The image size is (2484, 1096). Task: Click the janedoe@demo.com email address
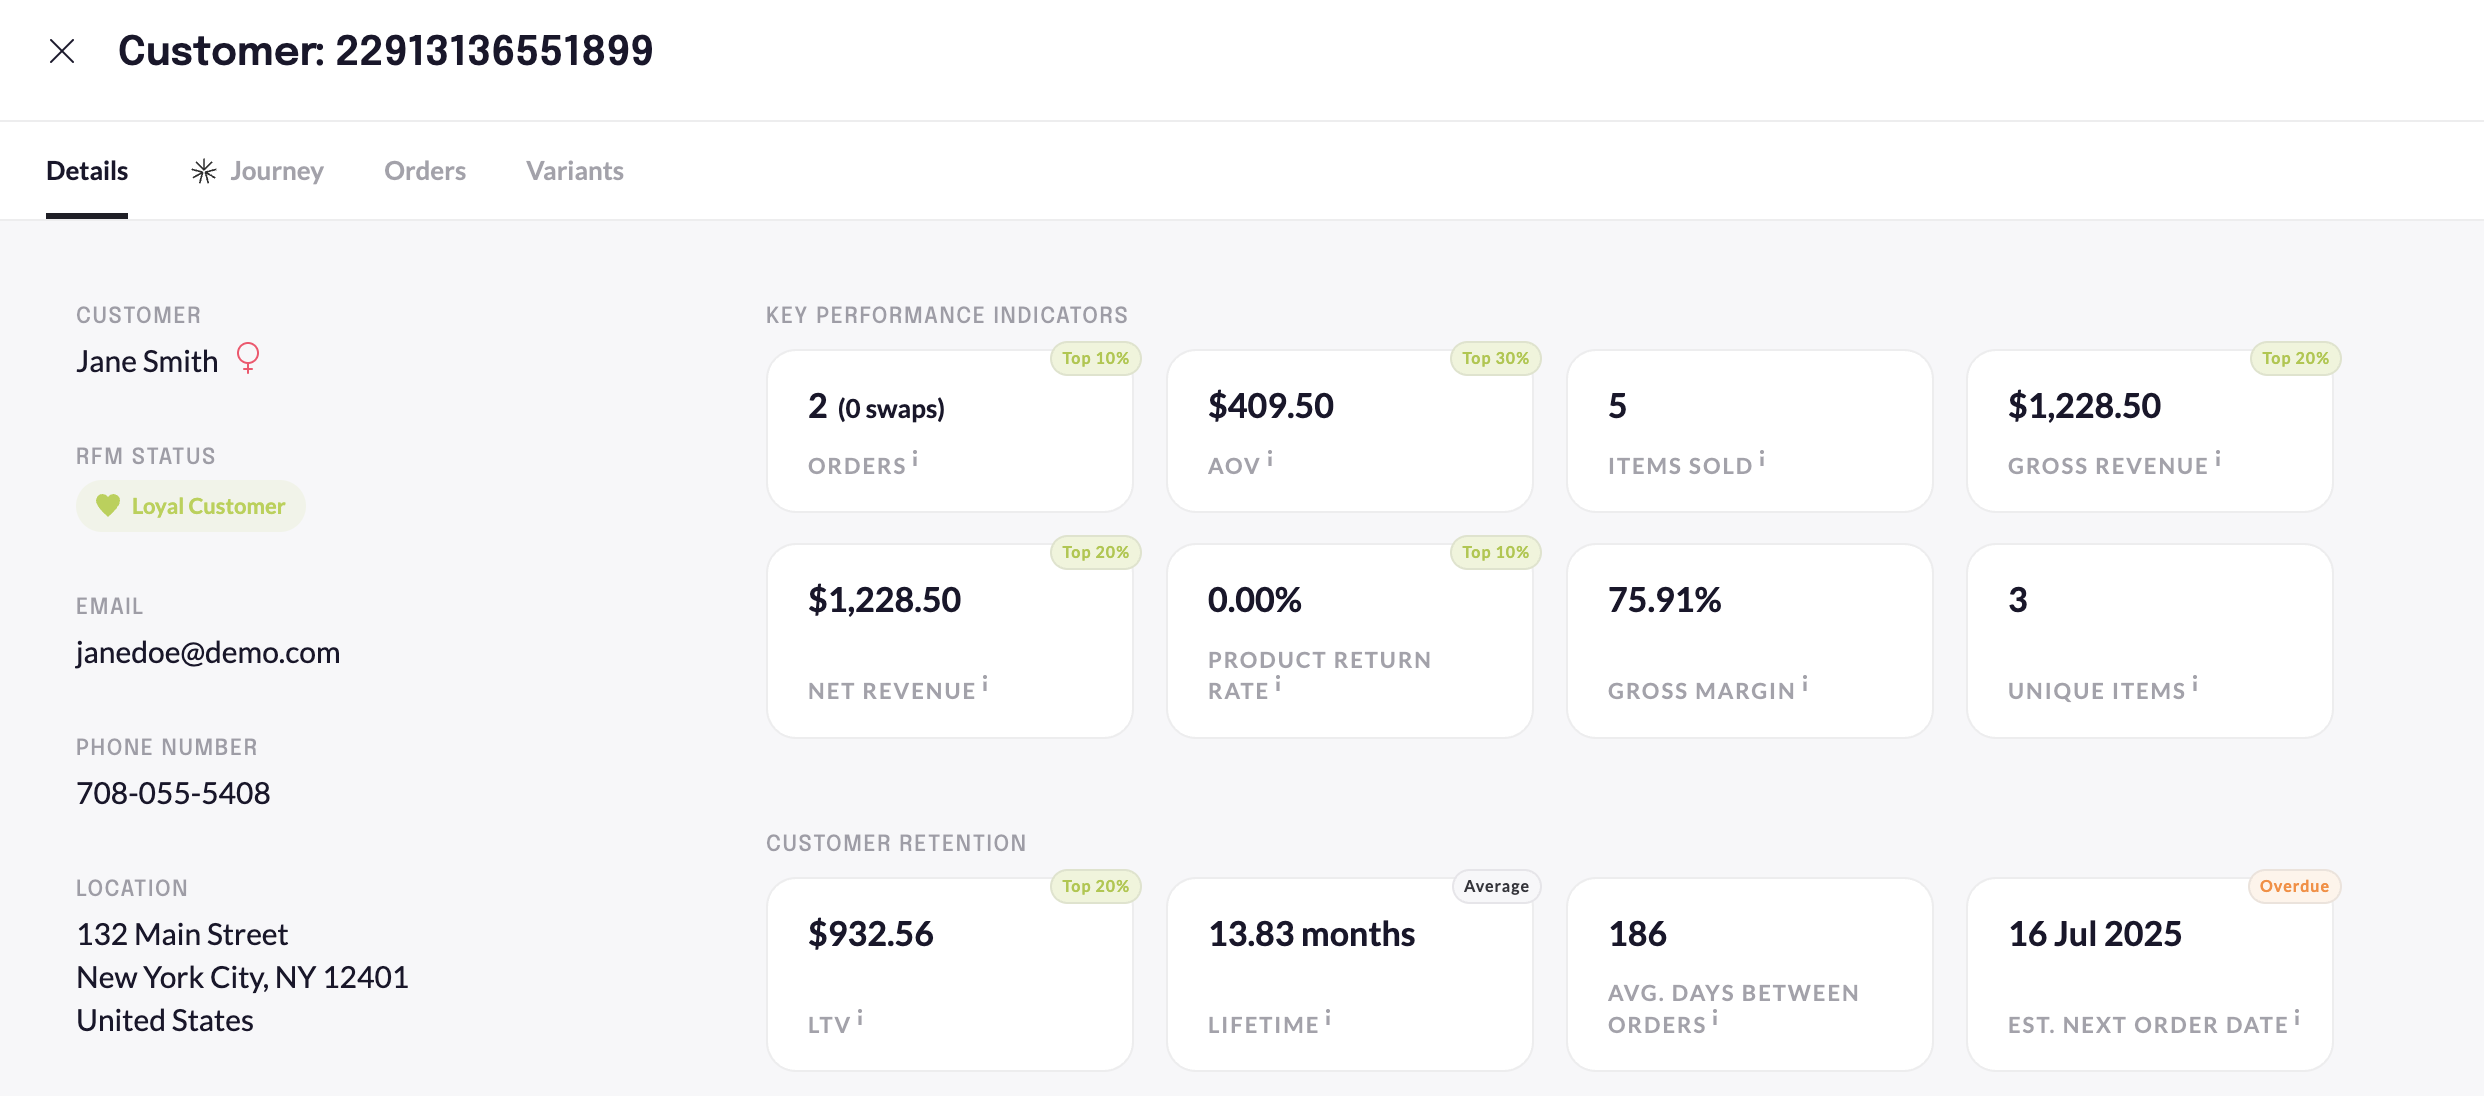pos(208,653)
